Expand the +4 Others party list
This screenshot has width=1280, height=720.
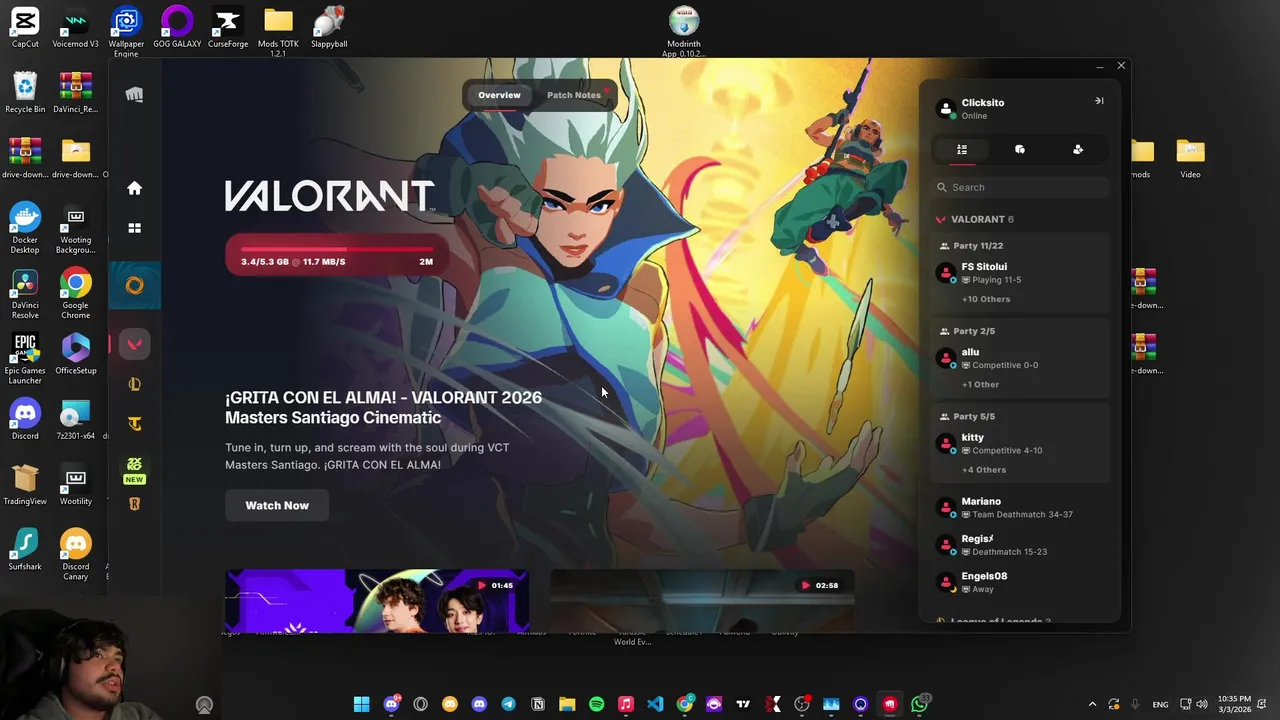coord(984,469)
